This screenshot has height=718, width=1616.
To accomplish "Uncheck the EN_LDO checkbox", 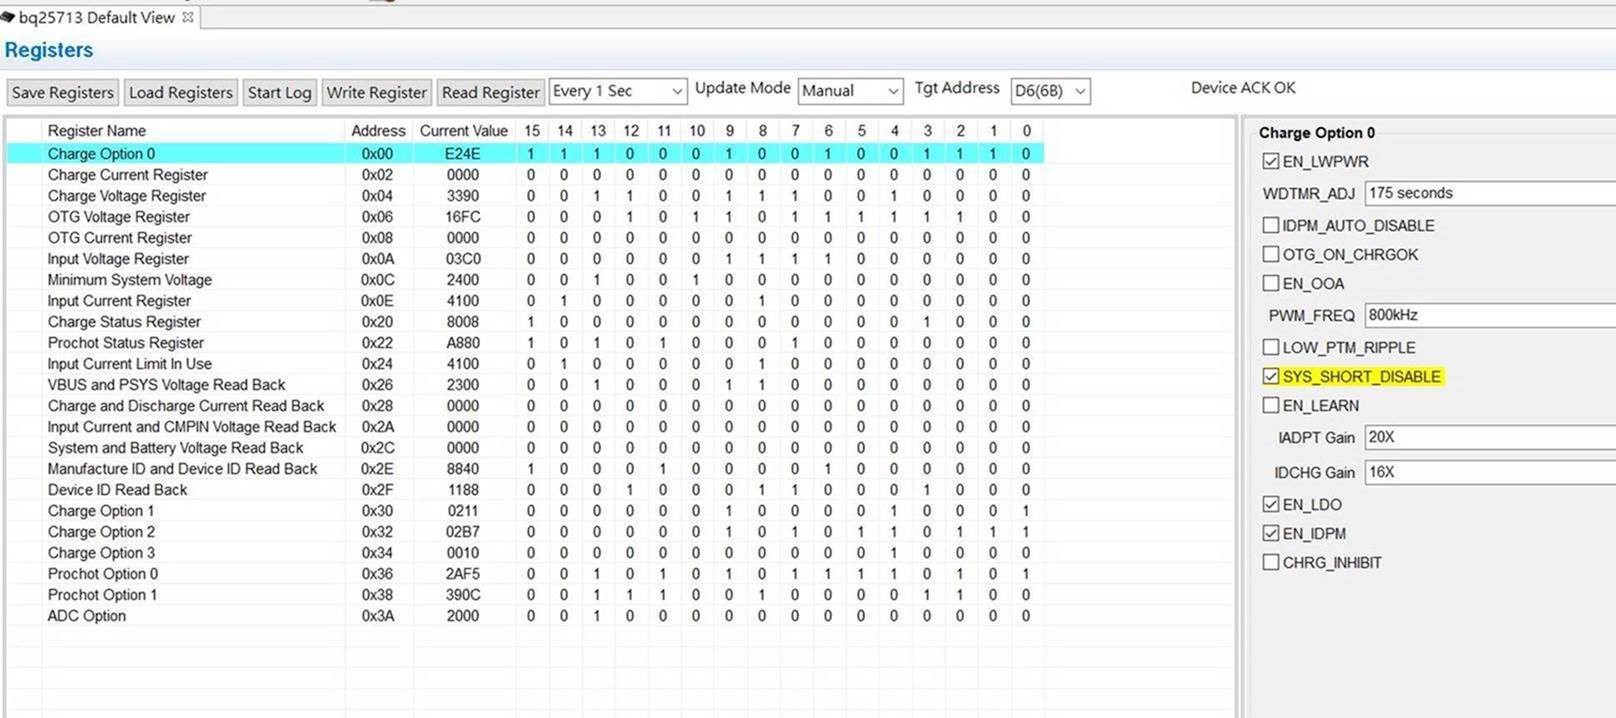I will [x=1271, y=504].
